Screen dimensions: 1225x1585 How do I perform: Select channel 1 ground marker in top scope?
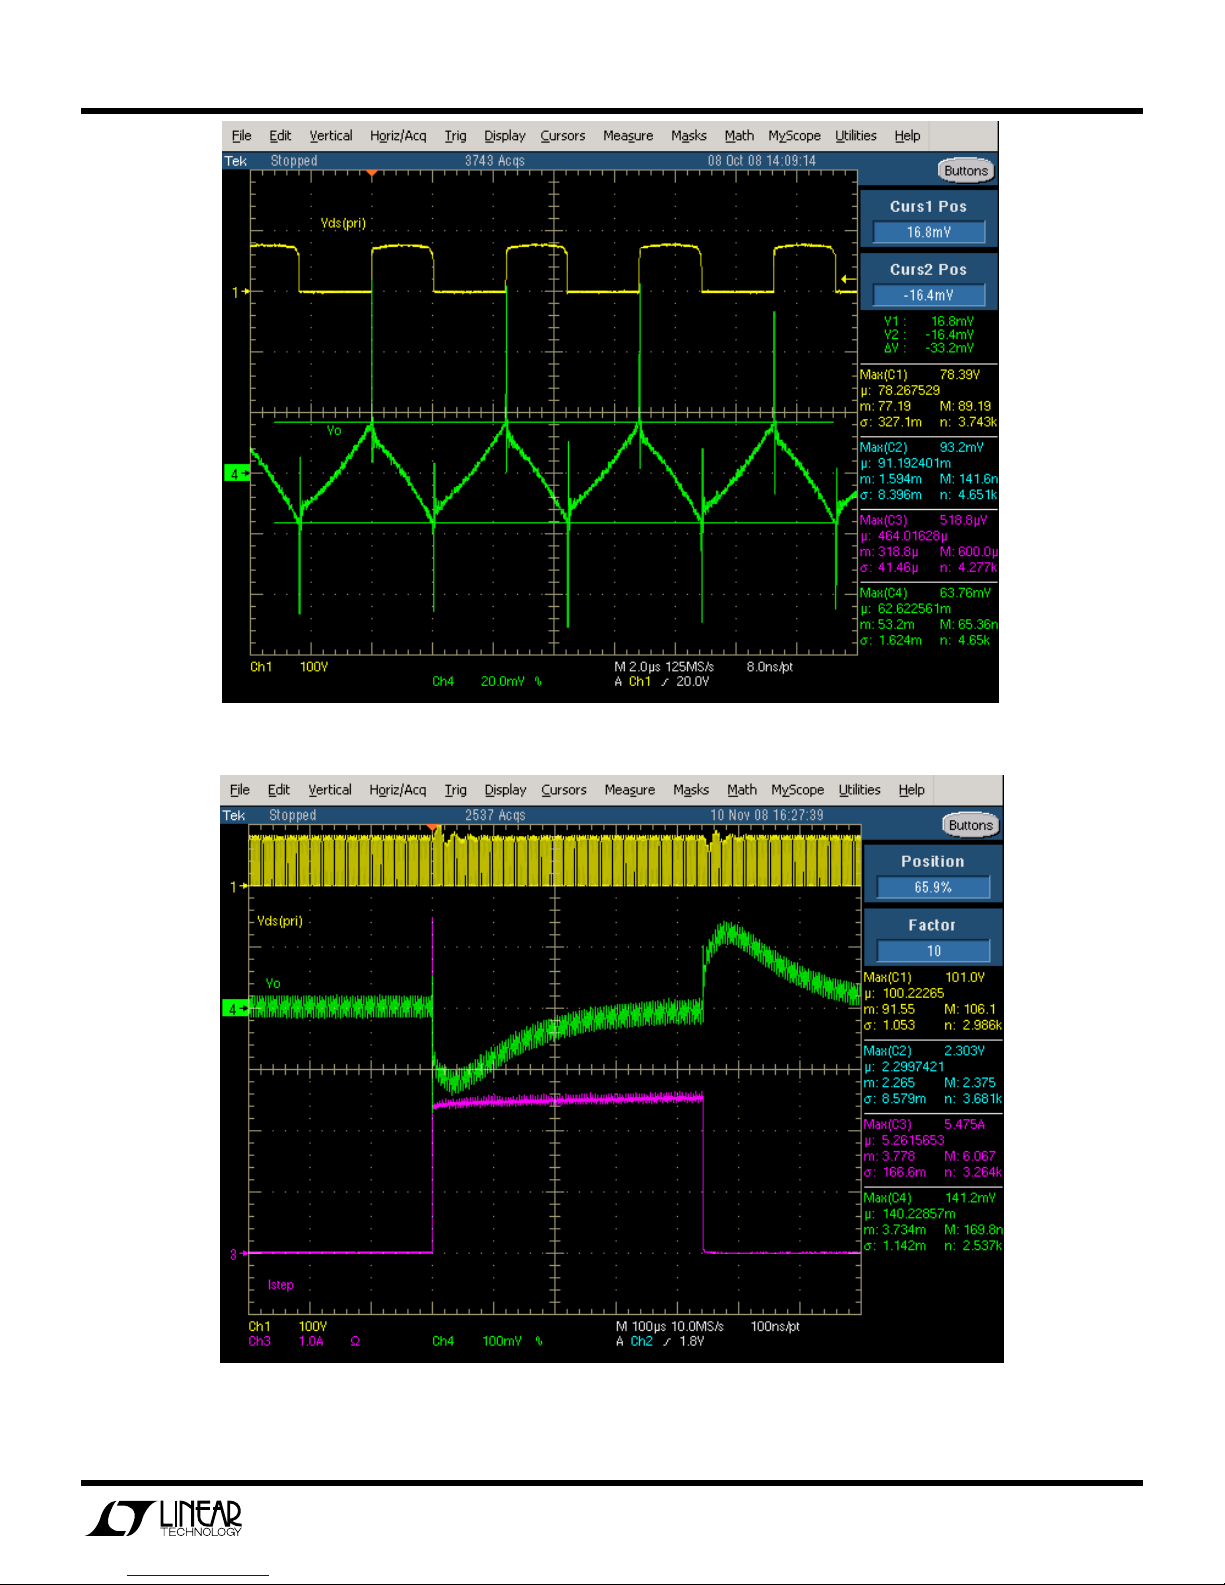click(240, 292)
